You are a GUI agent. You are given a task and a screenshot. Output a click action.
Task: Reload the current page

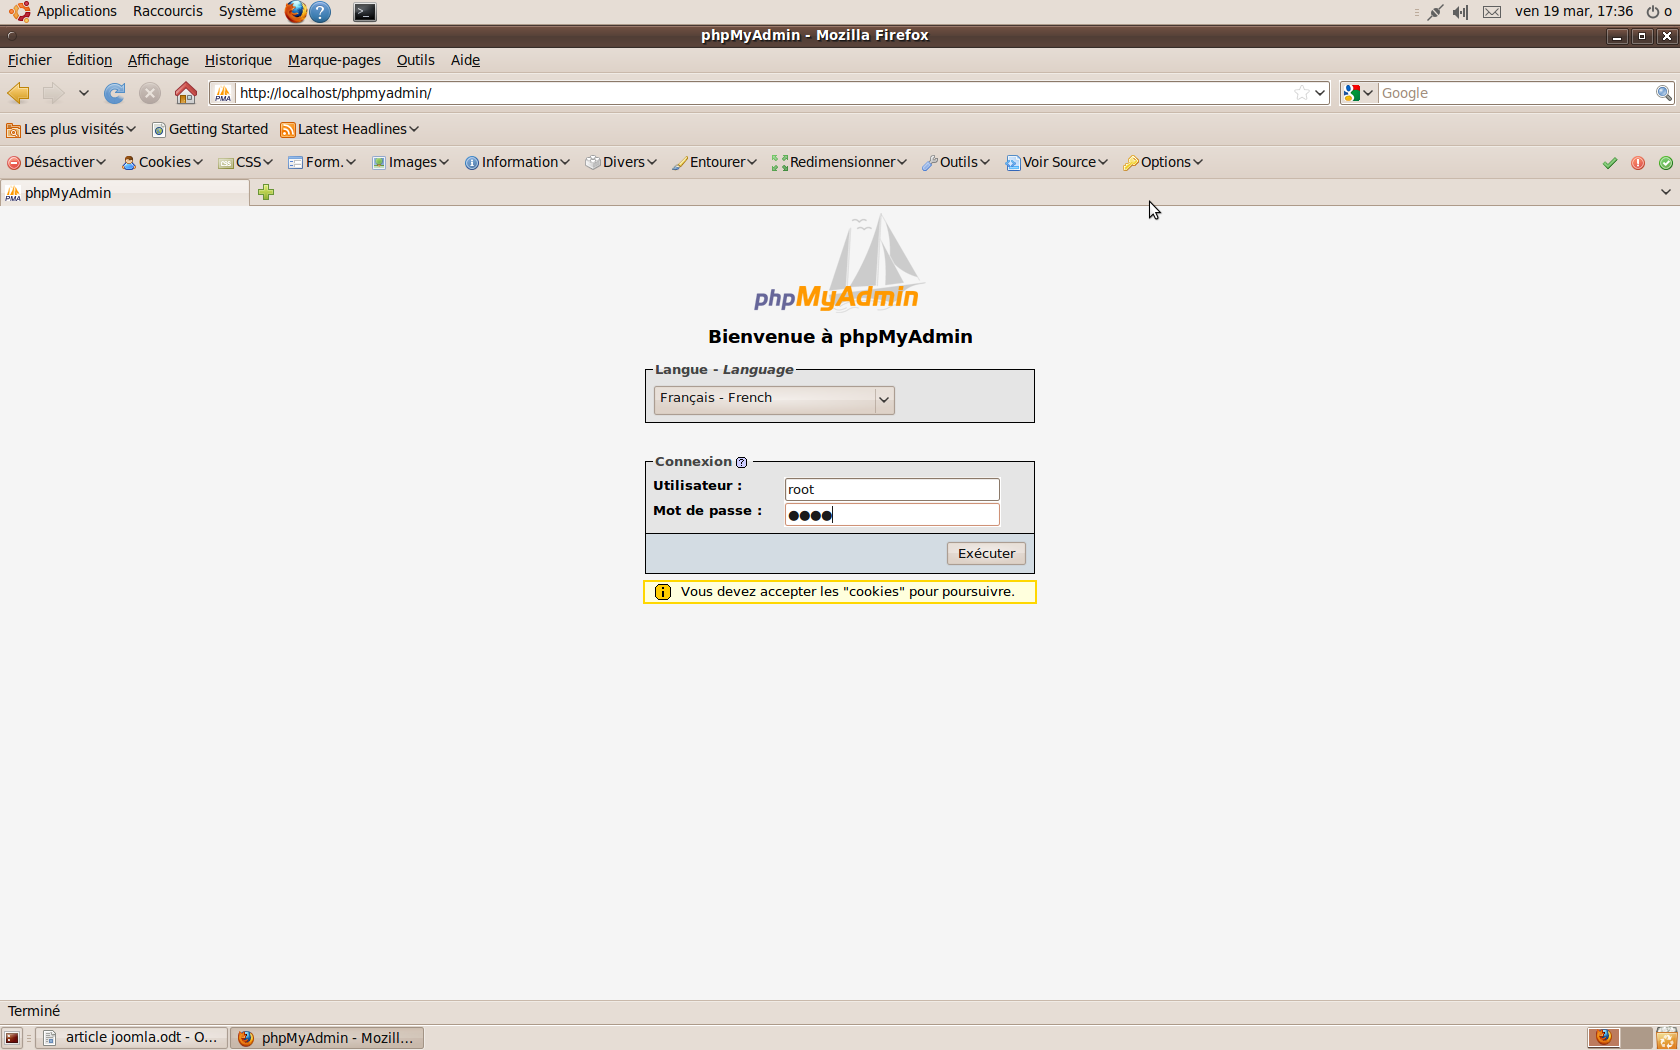pyautogui.click(x=115, y=93)
